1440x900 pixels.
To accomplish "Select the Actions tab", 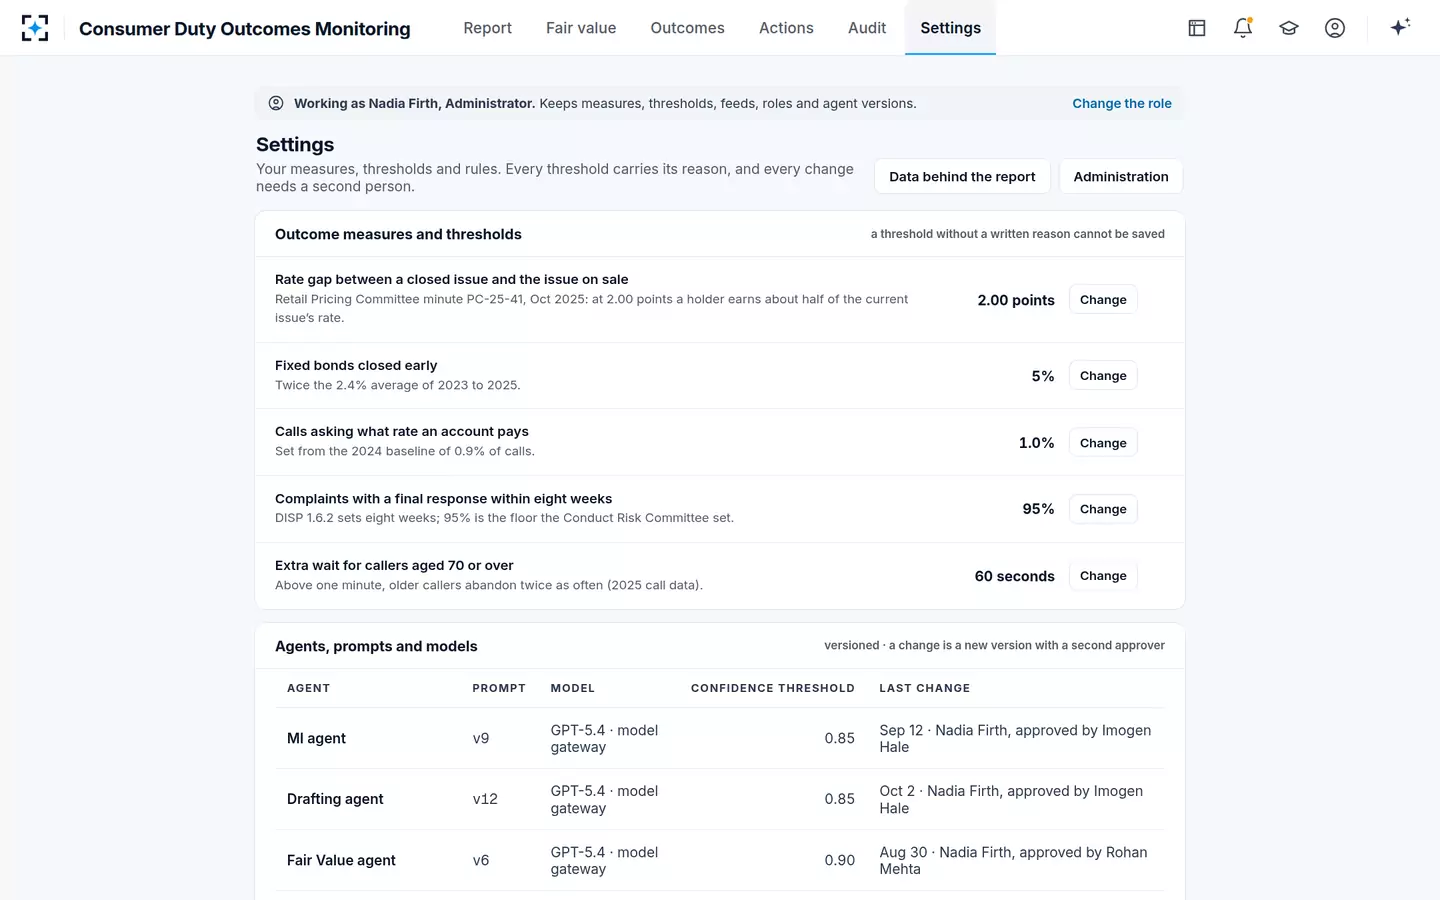I will pos(786,28).
